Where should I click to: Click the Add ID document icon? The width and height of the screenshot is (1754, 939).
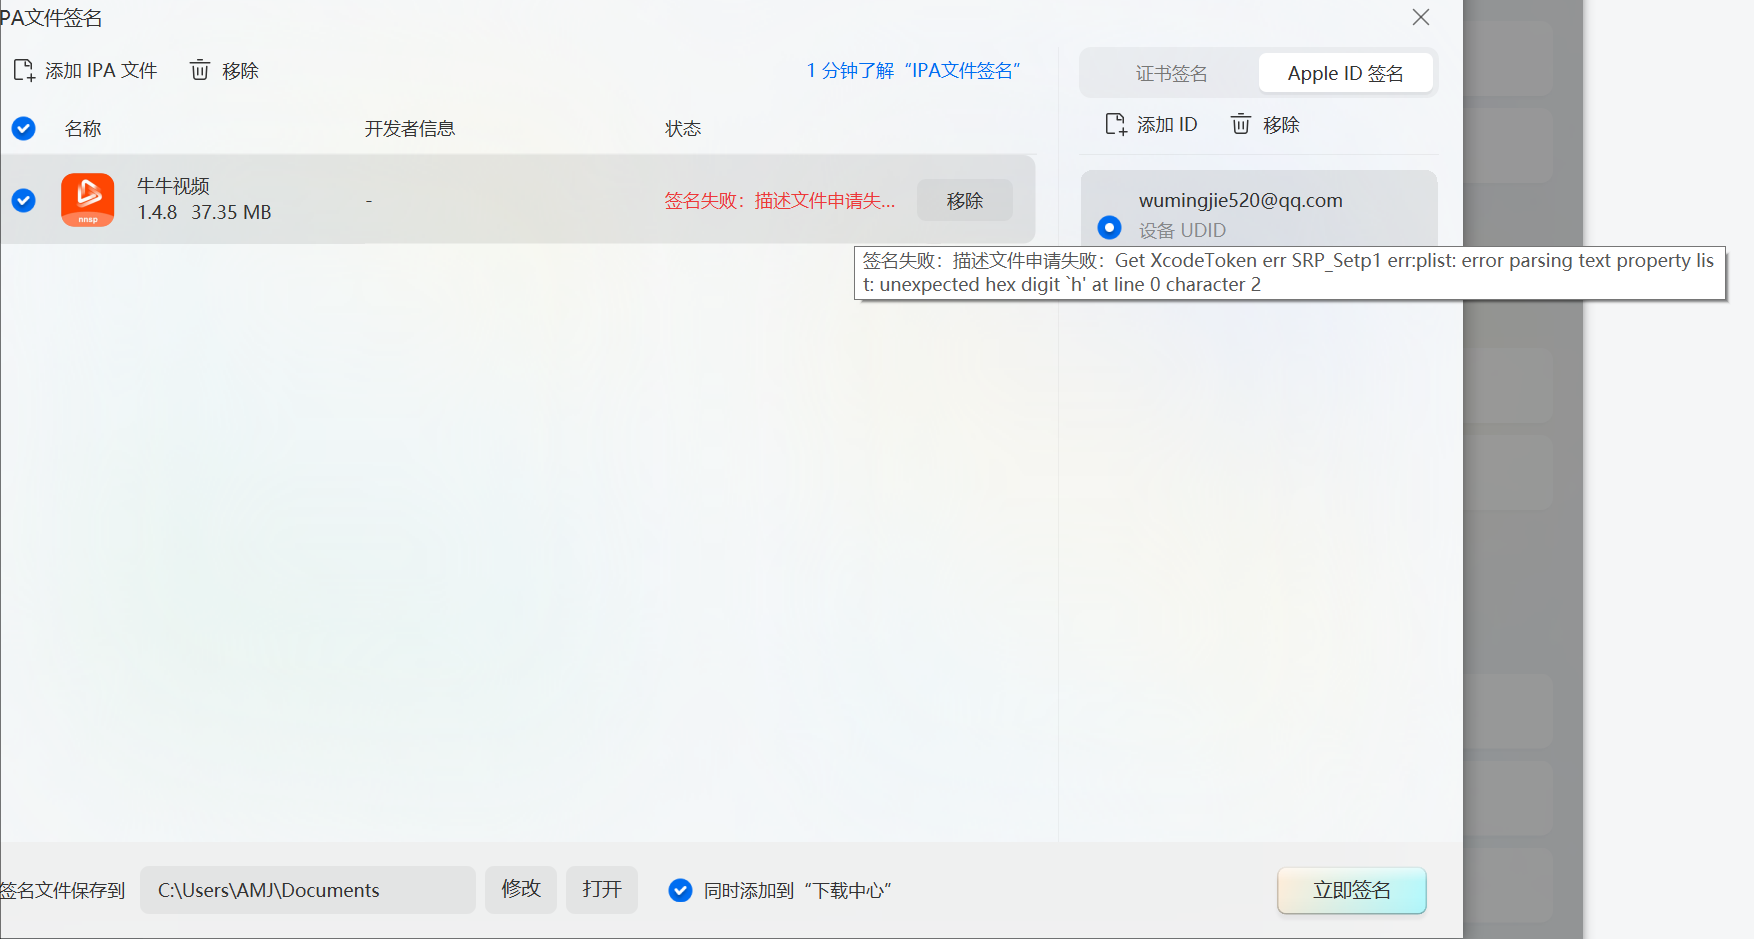(x=1116, y=124)
